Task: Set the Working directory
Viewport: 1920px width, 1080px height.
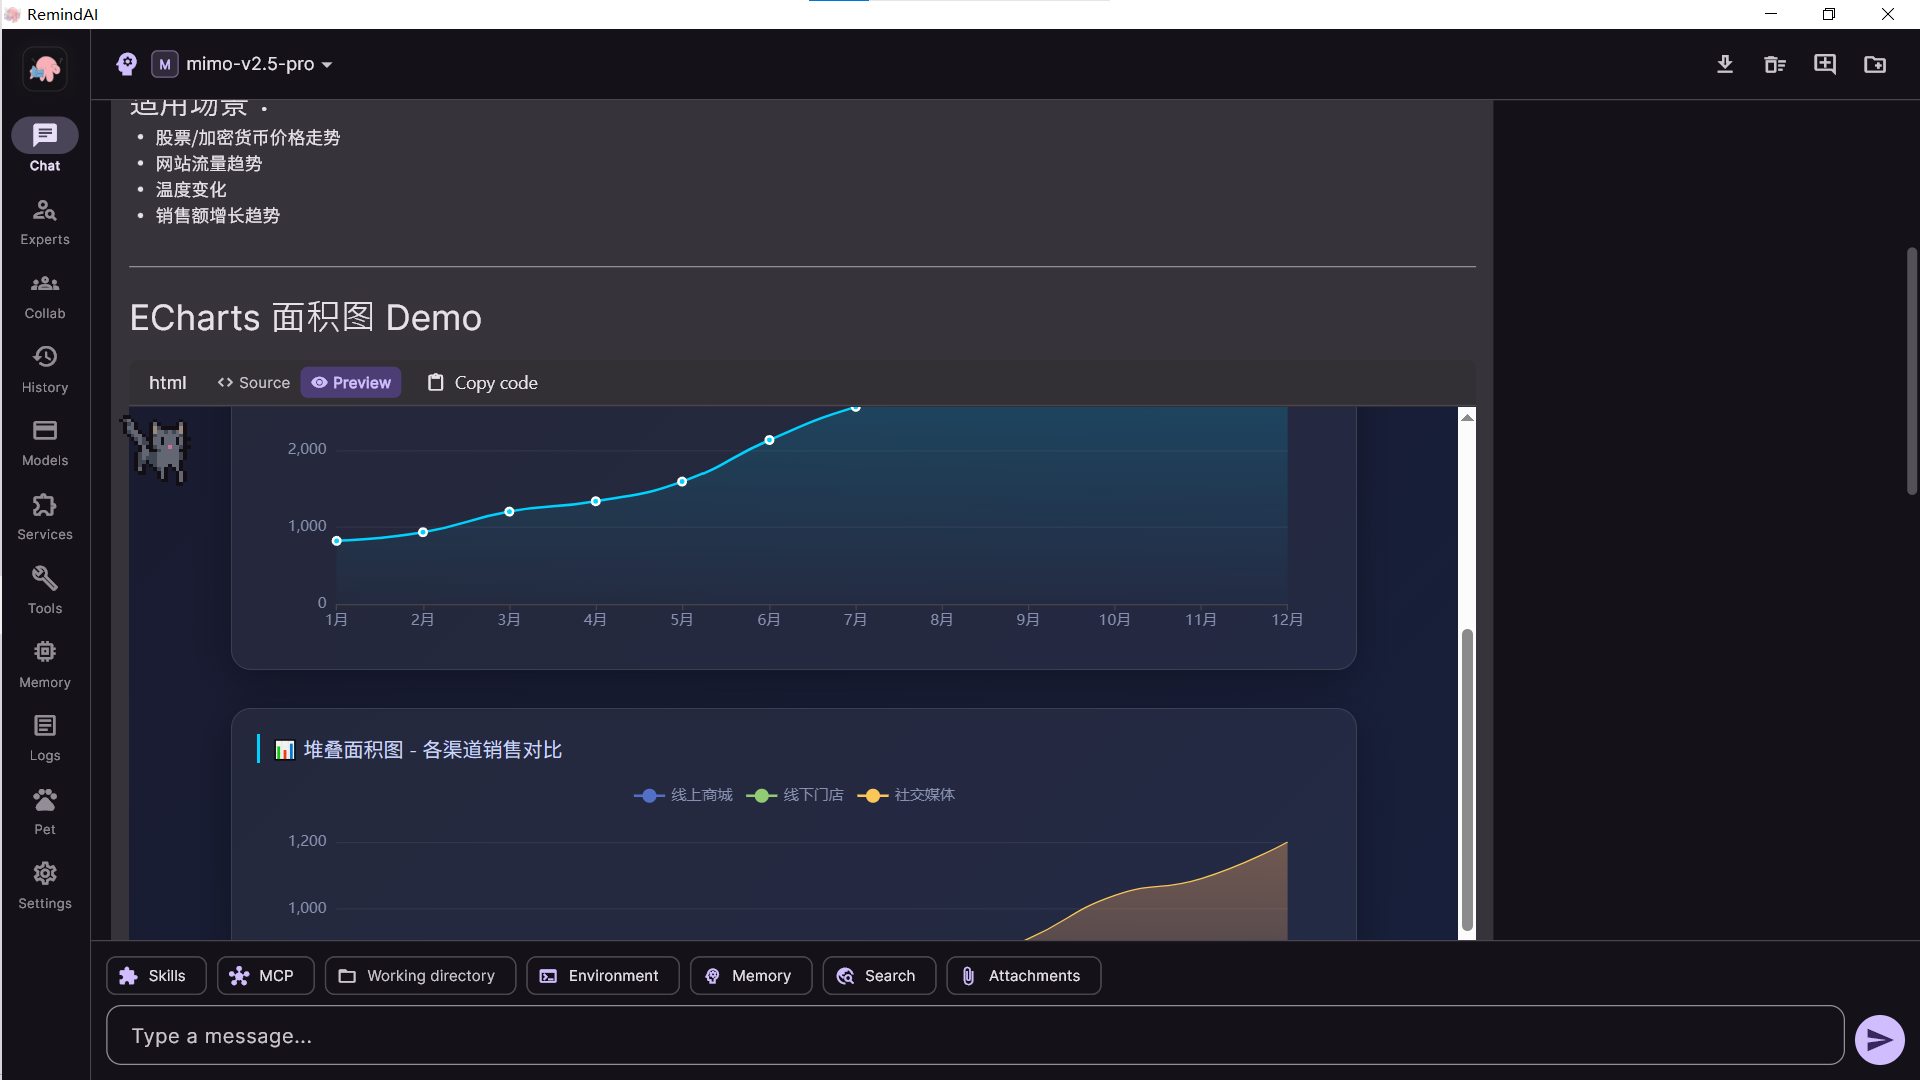Action: pos(420,976)
